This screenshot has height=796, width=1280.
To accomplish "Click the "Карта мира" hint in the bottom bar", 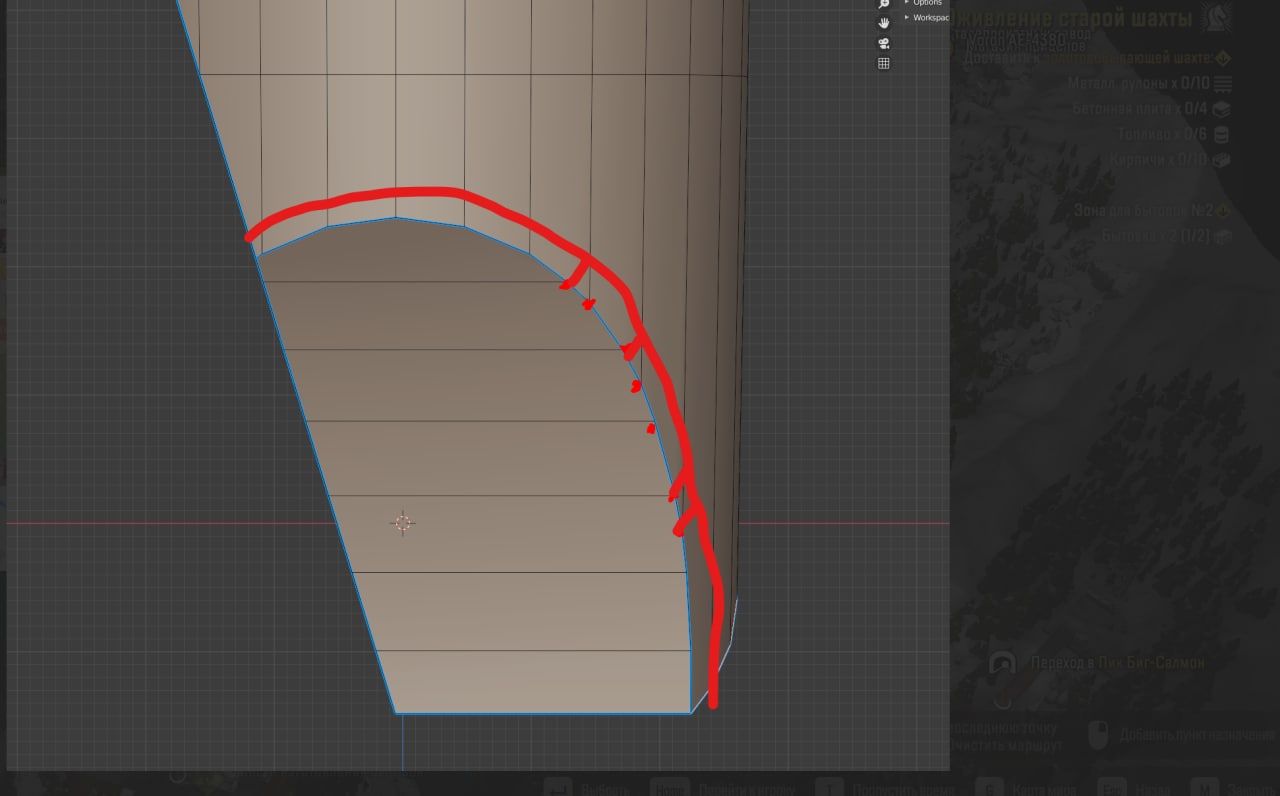I will point(1044,790).
